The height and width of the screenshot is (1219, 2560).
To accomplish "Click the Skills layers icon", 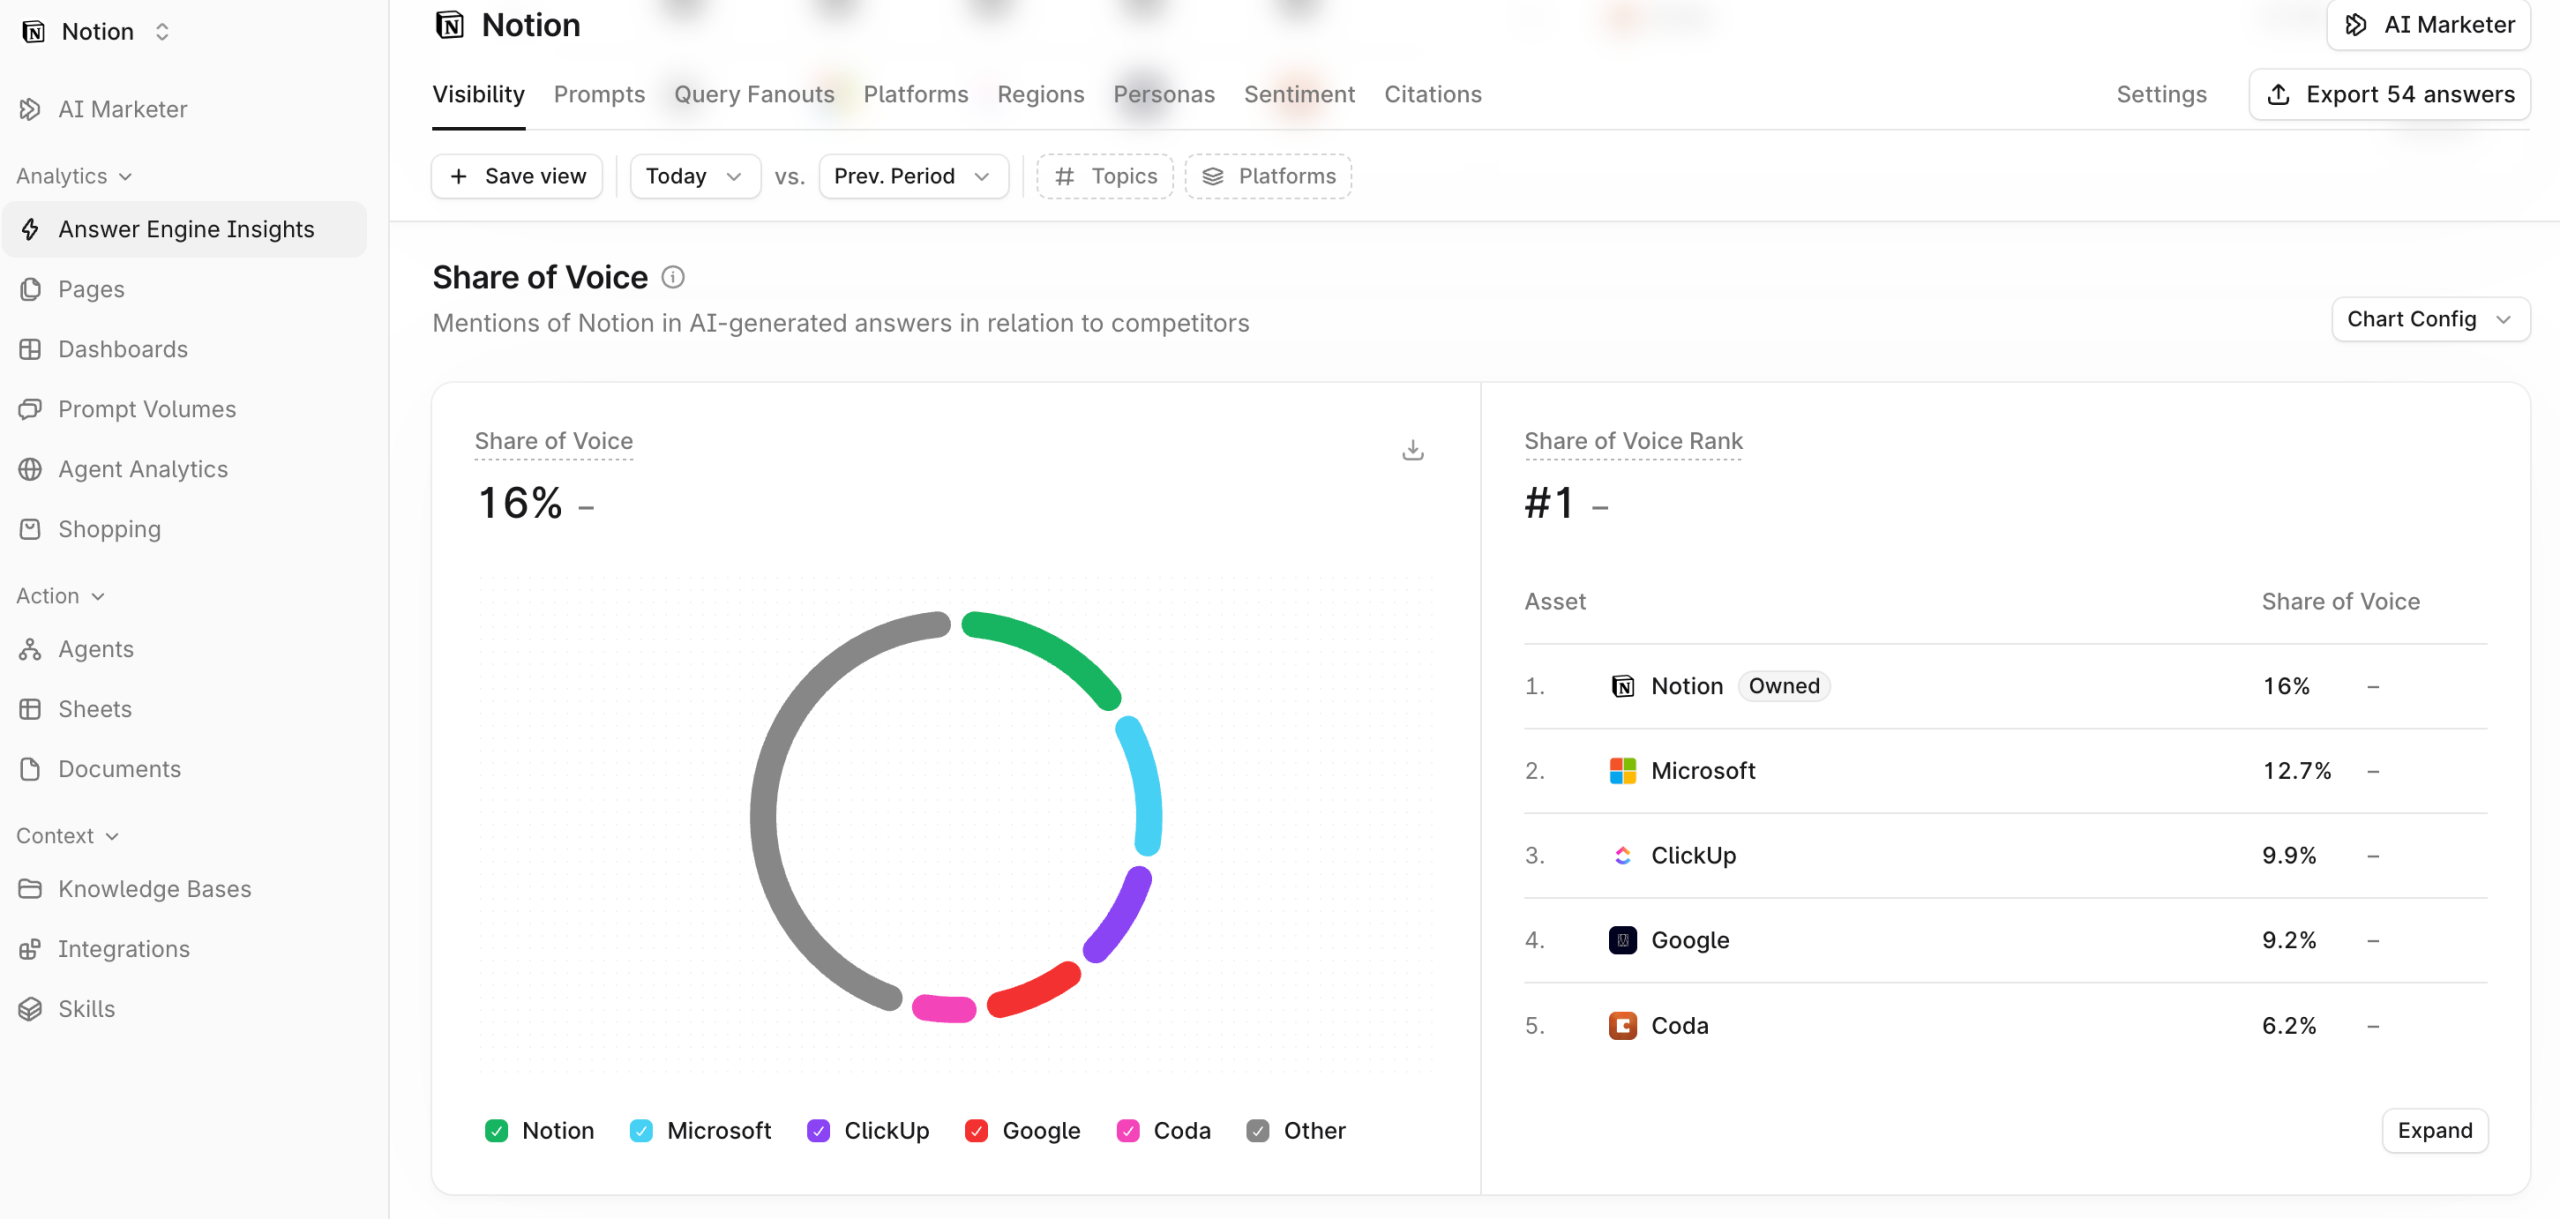I will [x=30, y=1009].
